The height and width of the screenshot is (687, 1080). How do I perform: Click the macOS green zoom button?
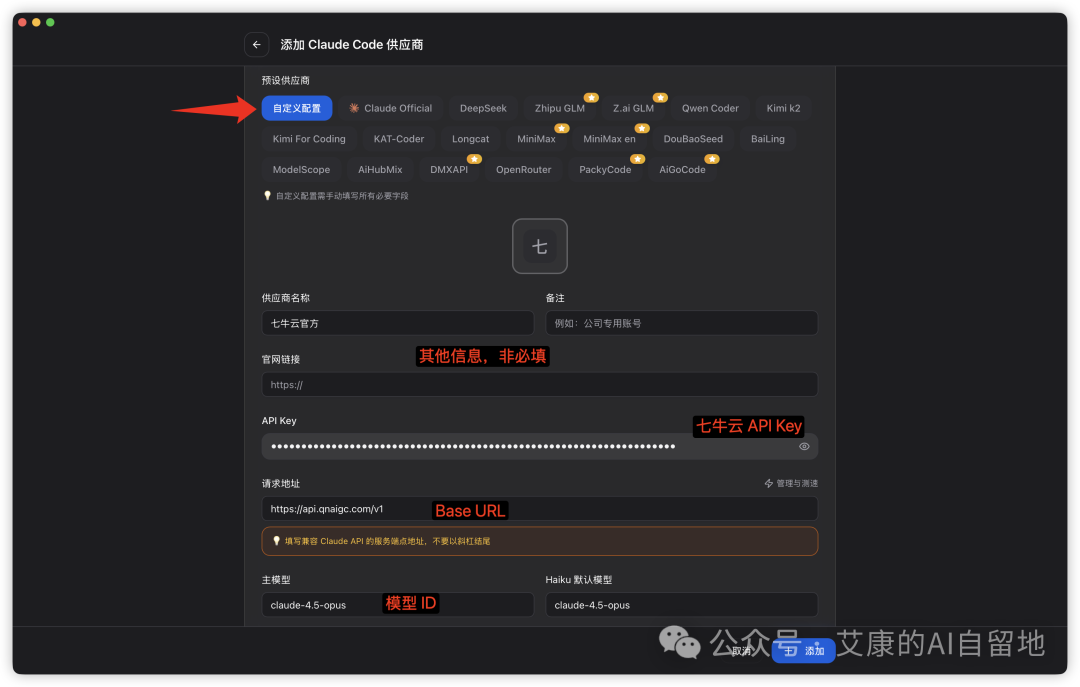[x=50, y=23]
